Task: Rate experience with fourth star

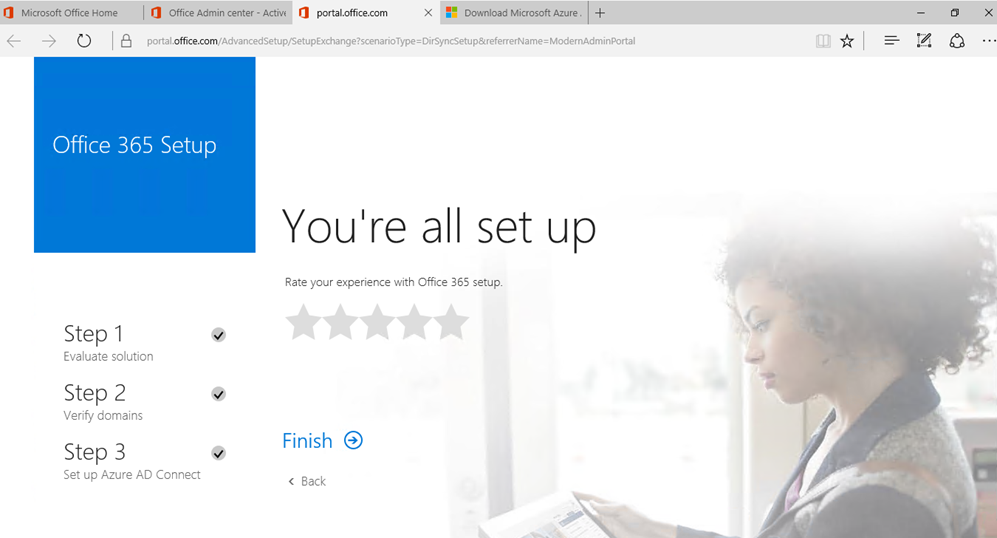Action: coord(414,322)
